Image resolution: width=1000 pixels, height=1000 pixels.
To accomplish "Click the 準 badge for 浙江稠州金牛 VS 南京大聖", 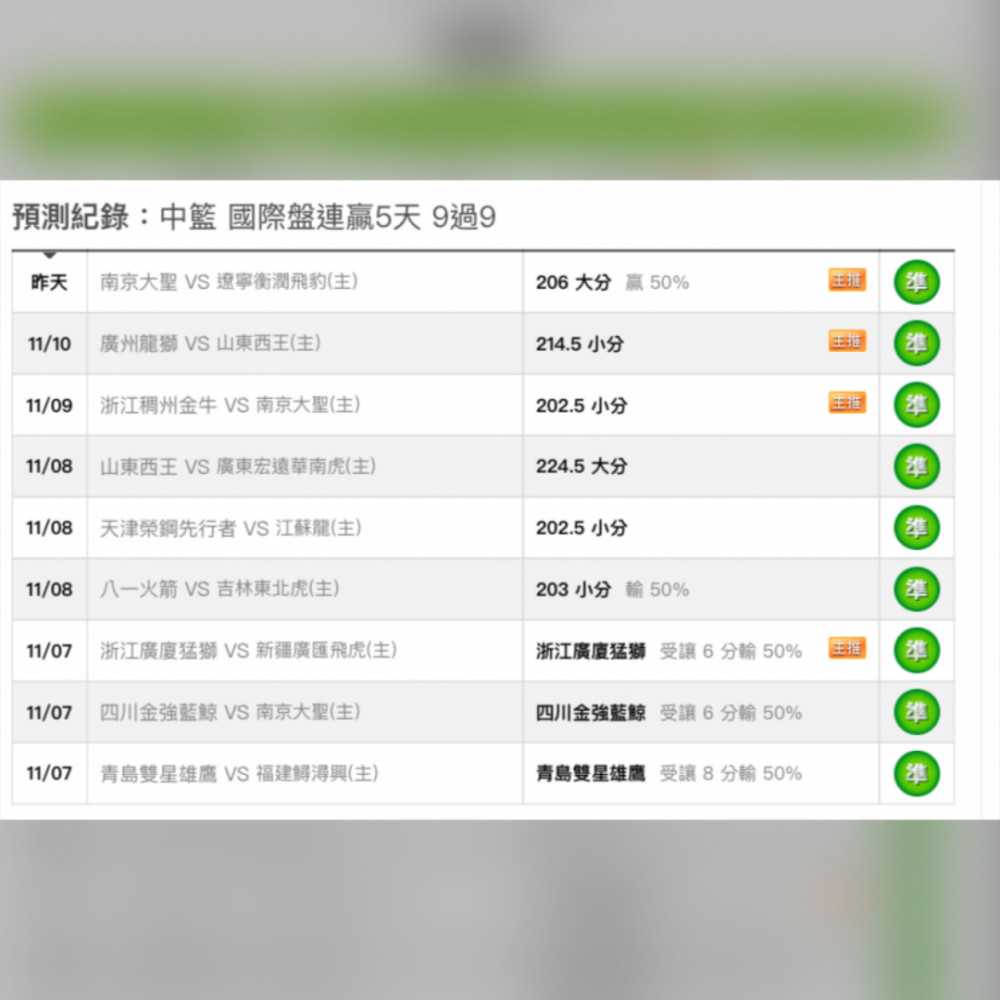I will click(916, 405).
